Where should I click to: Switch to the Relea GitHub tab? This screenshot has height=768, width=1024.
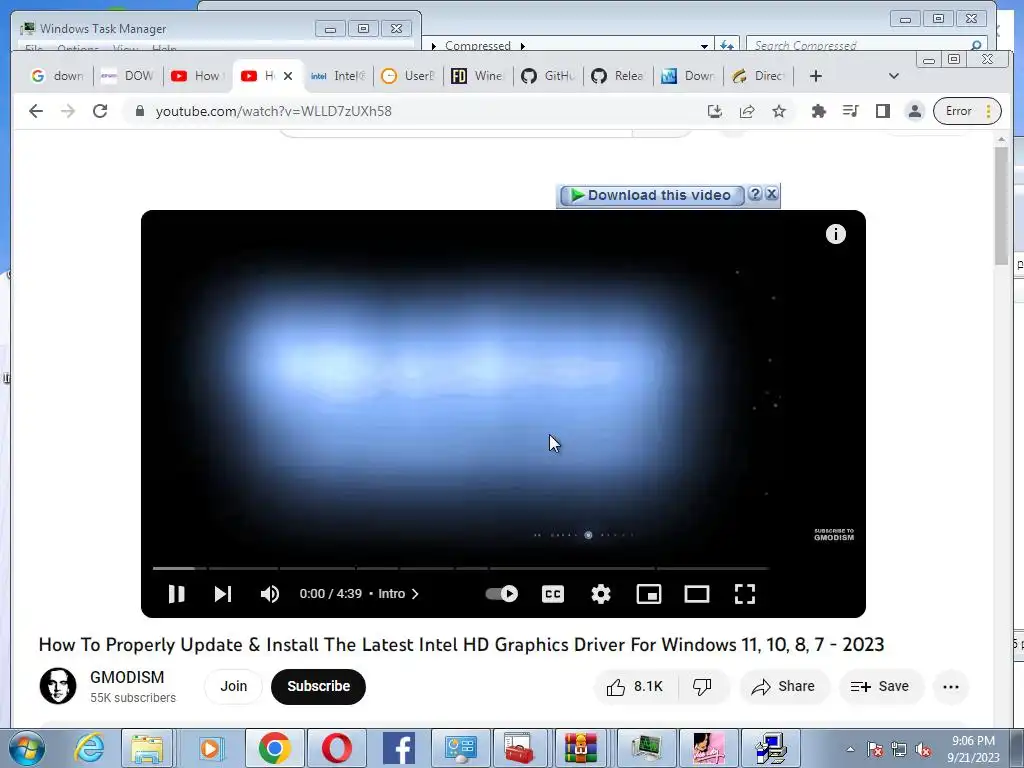coord(618,76)
